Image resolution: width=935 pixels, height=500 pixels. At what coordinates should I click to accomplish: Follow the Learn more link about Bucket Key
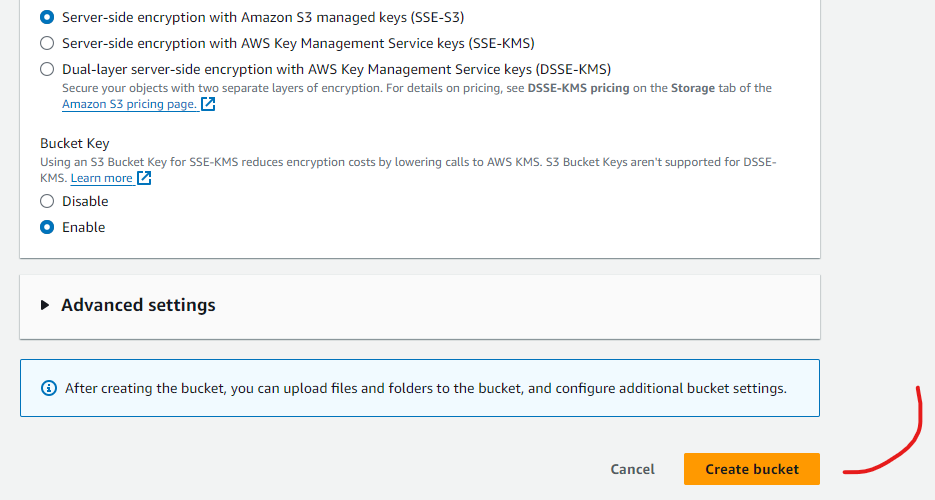pos(101,178)
